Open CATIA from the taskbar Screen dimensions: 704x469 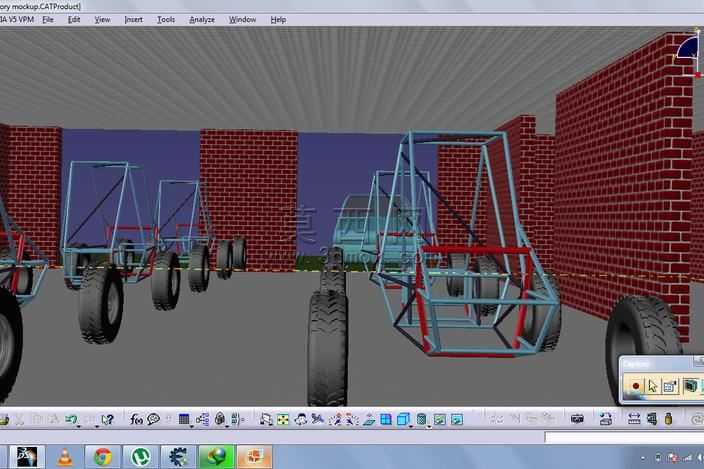27,457
